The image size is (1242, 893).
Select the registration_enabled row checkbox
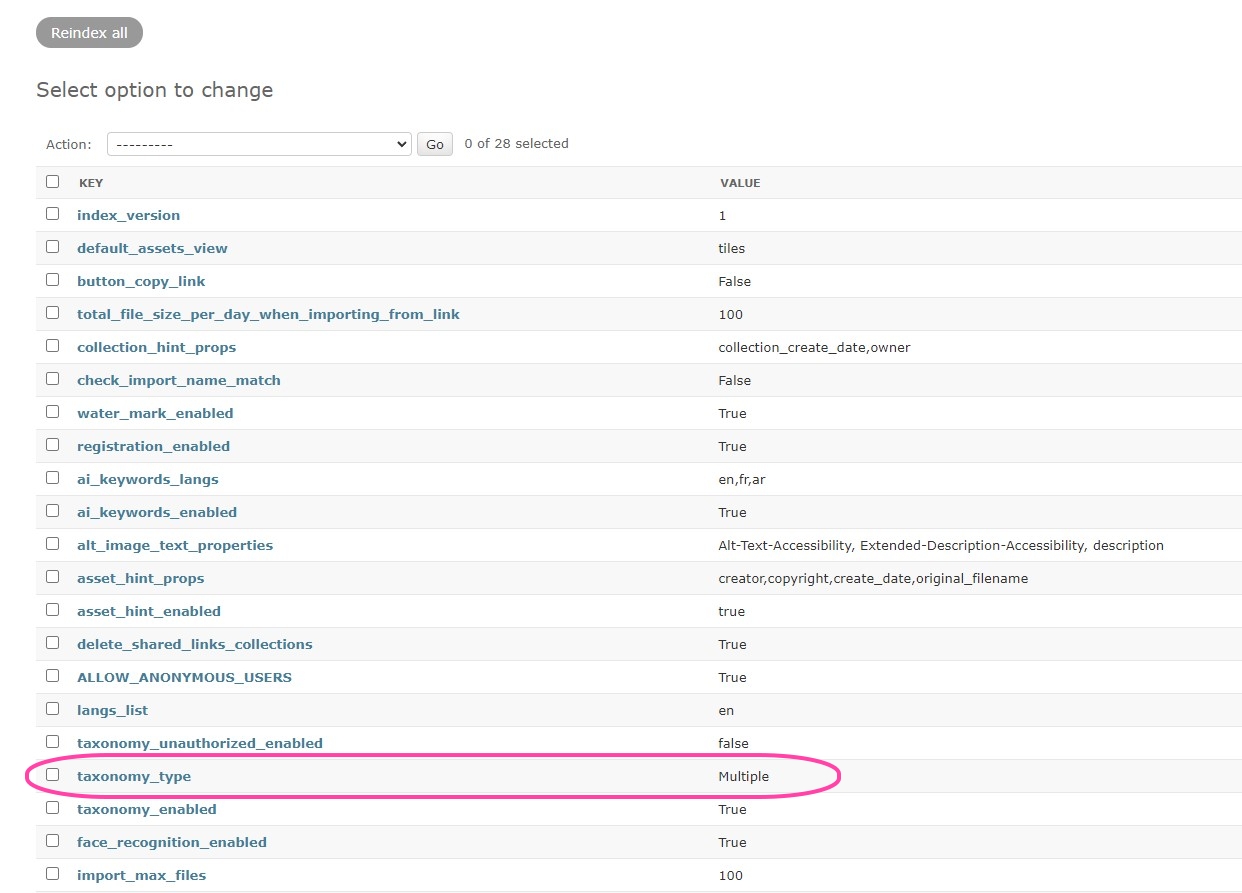click(x=52, y=445)
